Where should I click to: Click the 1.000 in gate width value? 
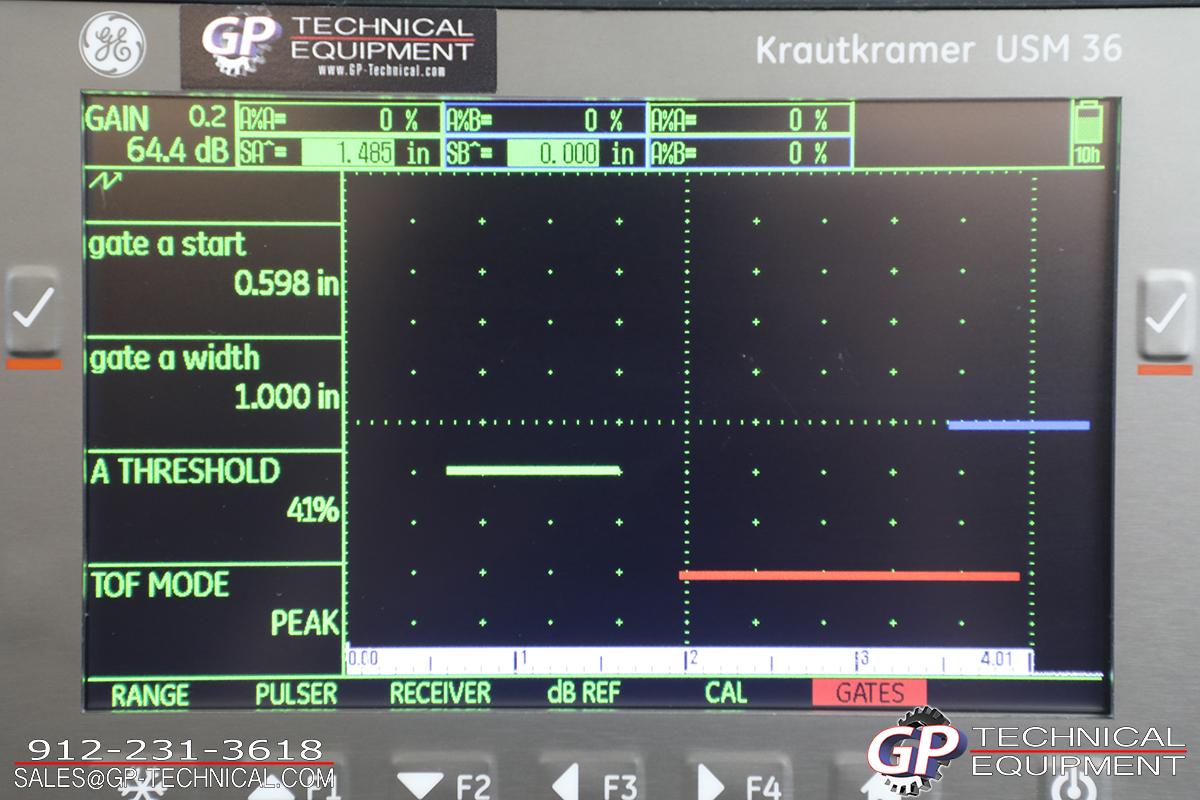coord(287,397)
